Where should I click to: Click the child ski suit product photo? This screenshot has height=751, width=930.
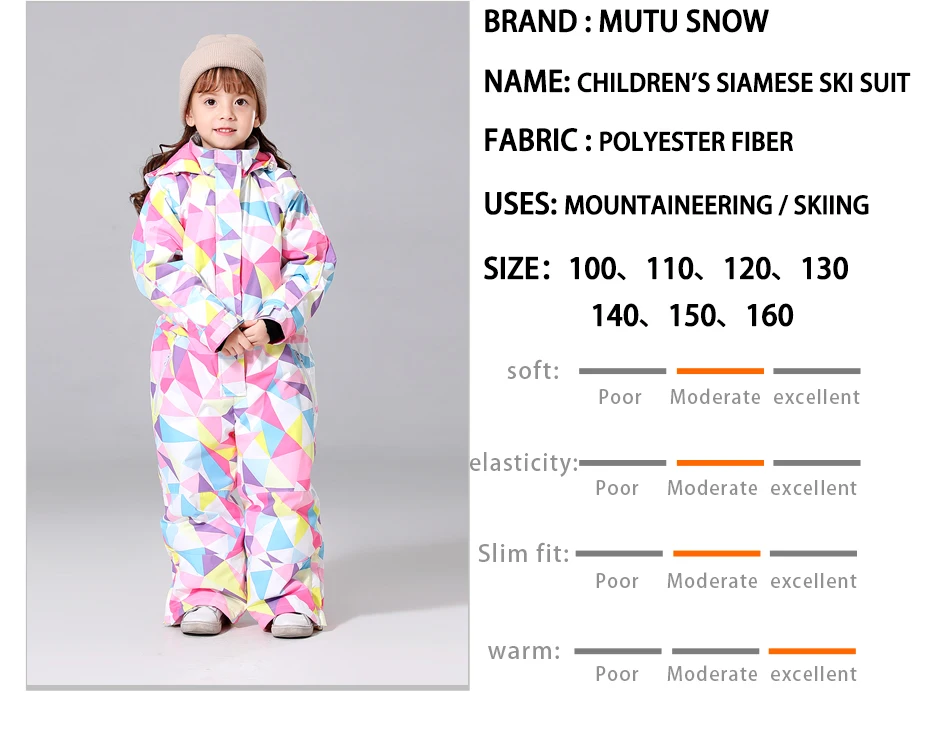(x=247, y=345)
